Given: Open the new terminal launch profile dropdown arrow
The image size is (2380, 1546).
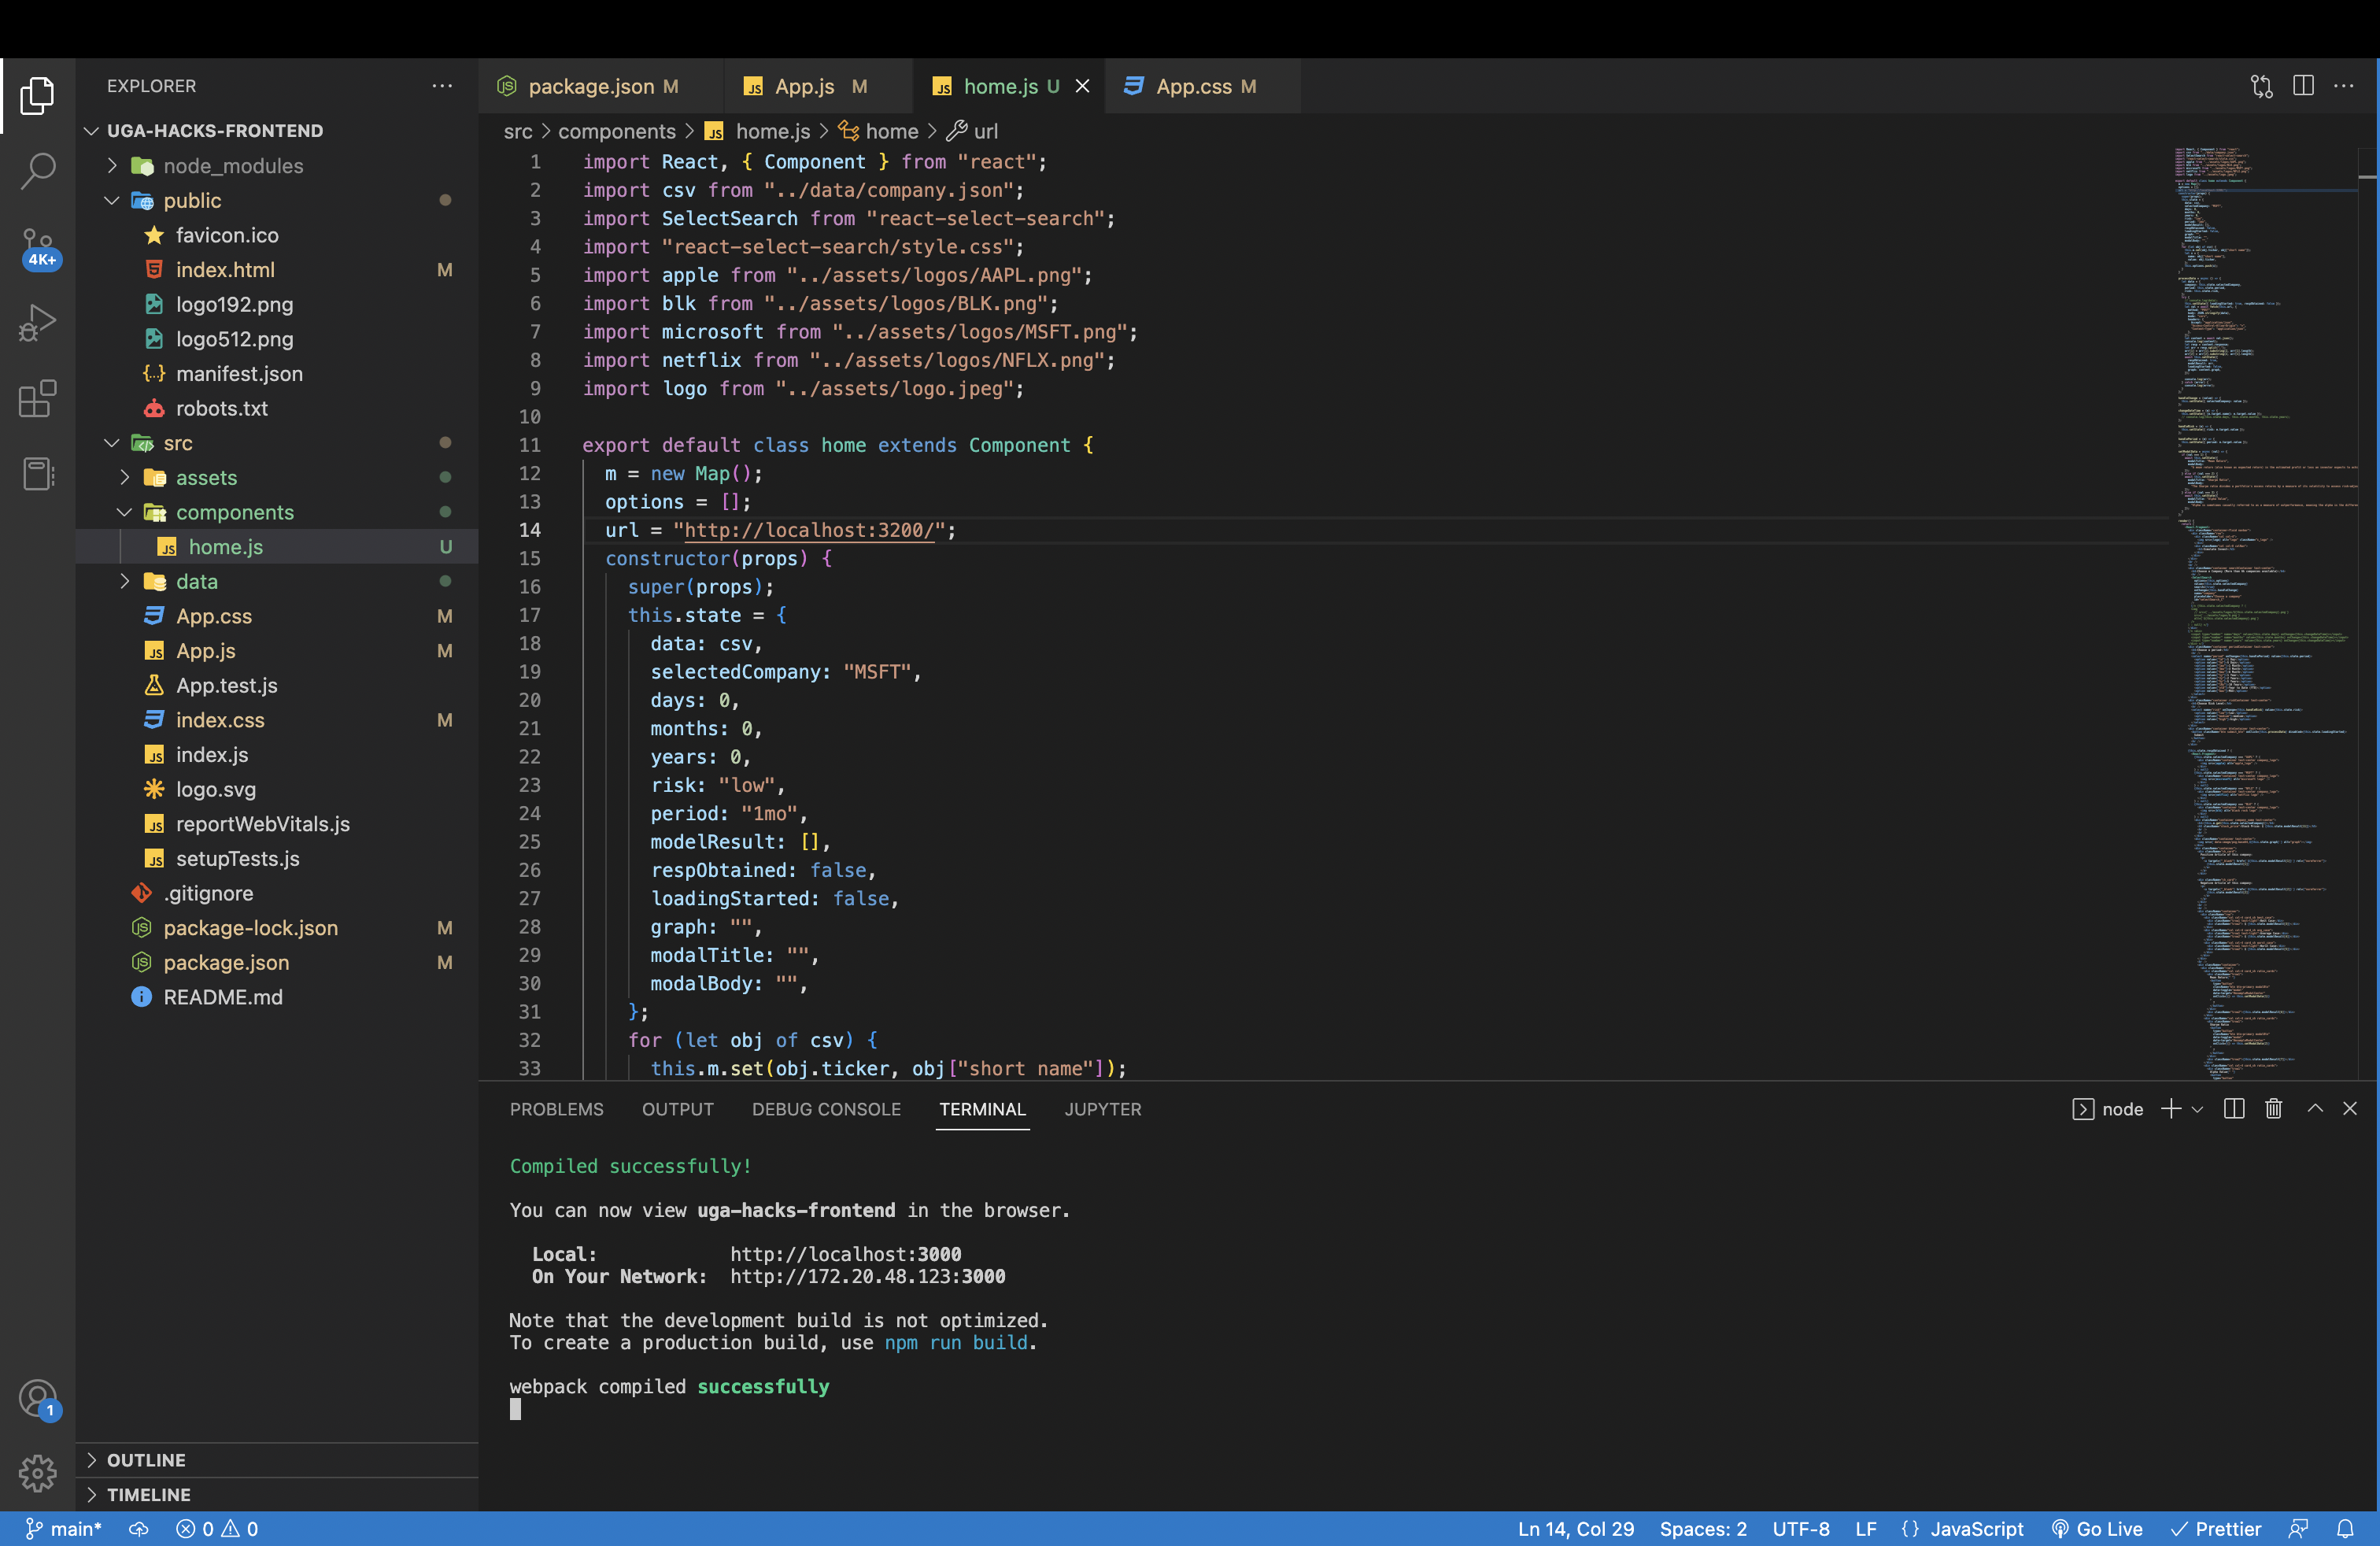Looking at the screenshot, I should point(2197,1108).
